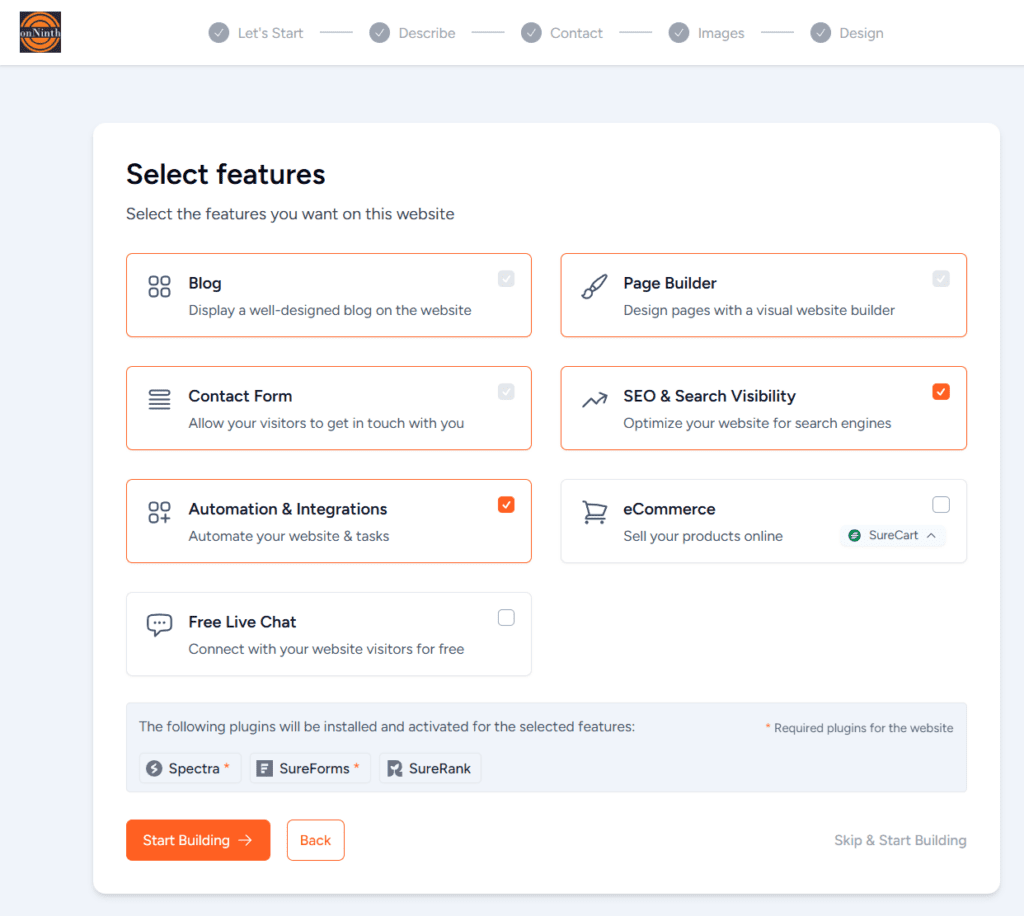Enable the eCommerce checkbox
Image resolution: width=1024 pixels, height=916 pixels.
940,505
